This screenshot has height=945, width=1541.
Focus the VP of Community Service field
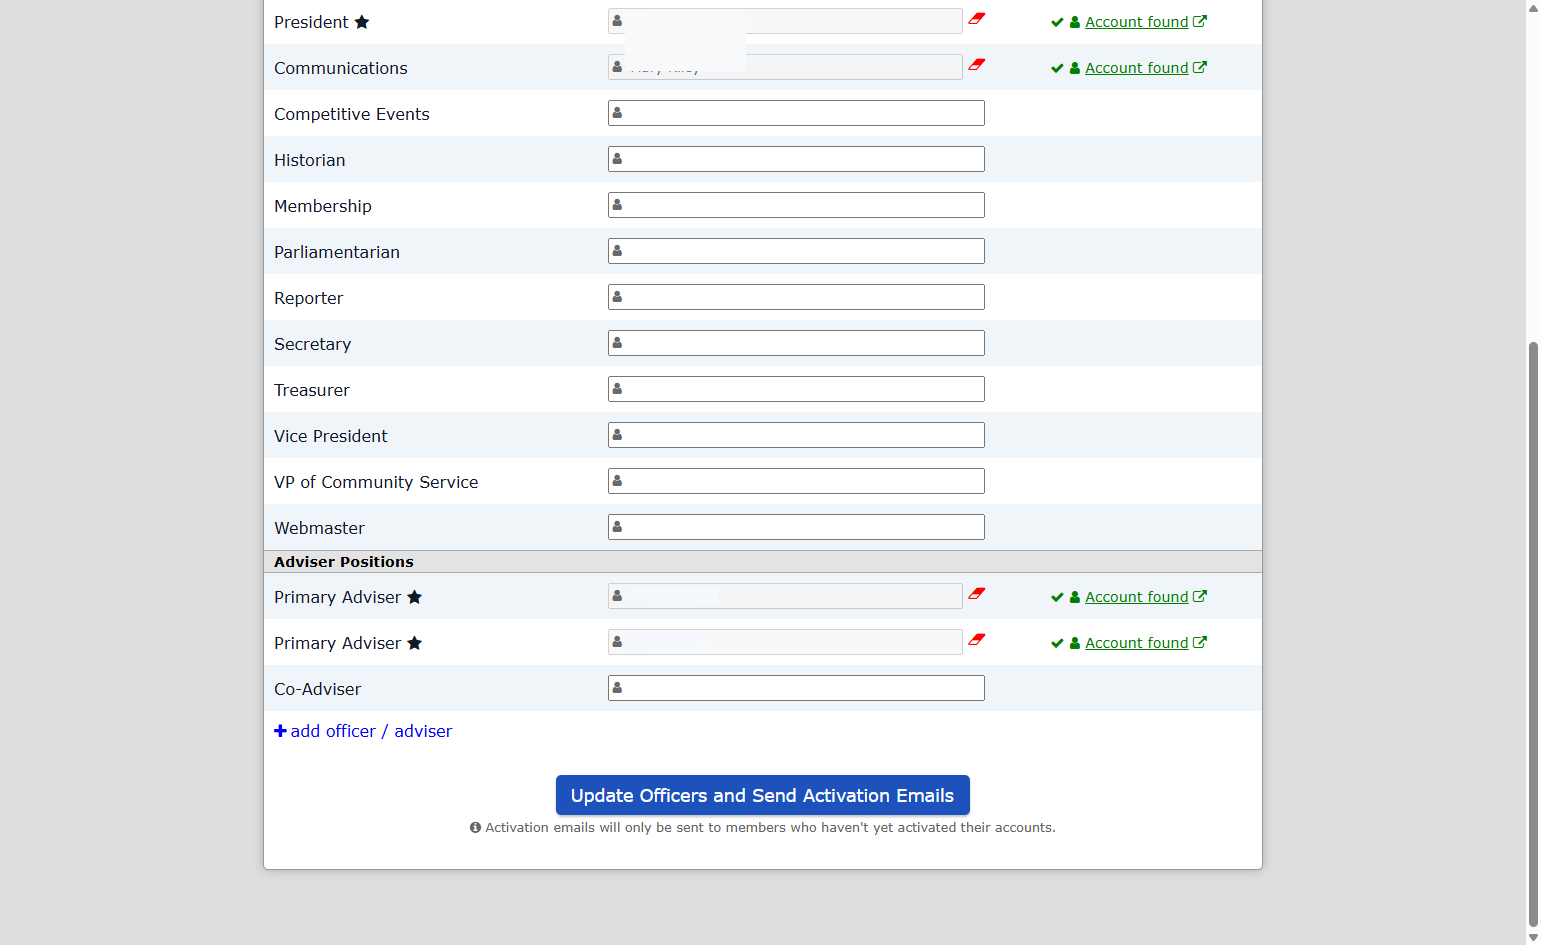tap(796, 481)
